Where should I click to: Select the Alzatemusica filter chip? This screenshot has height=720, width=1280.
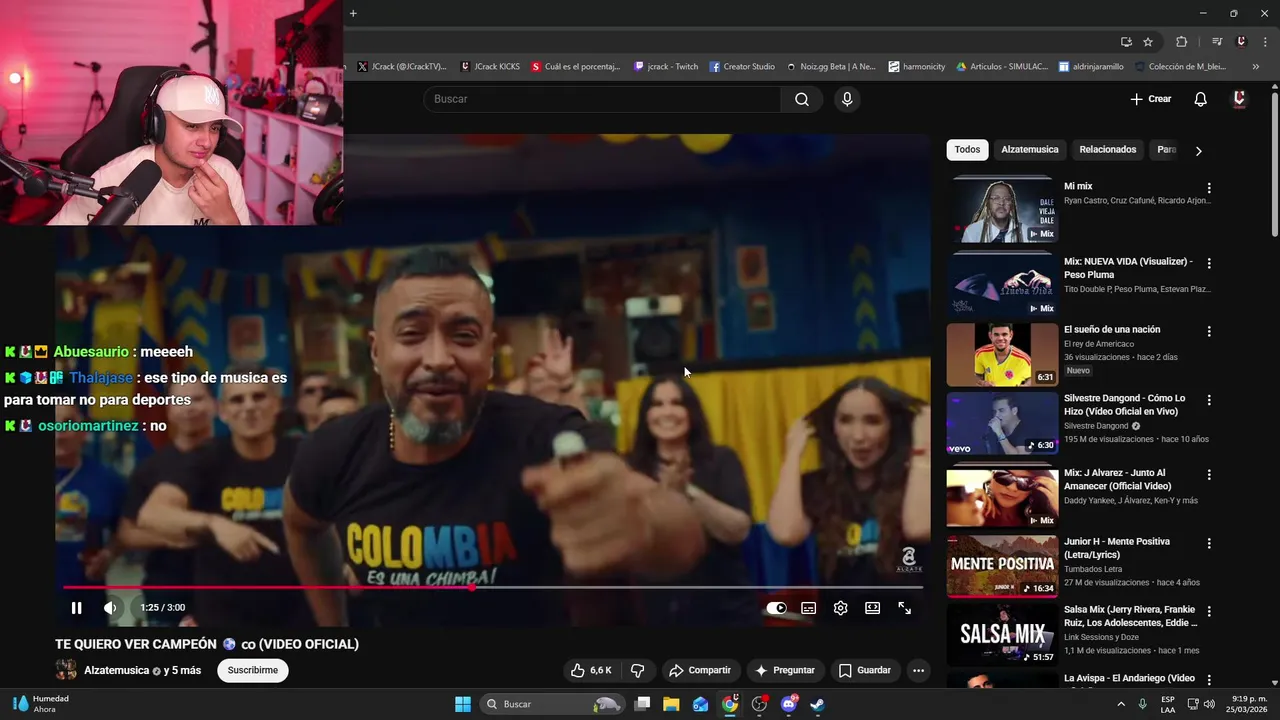pos(1030,150)
